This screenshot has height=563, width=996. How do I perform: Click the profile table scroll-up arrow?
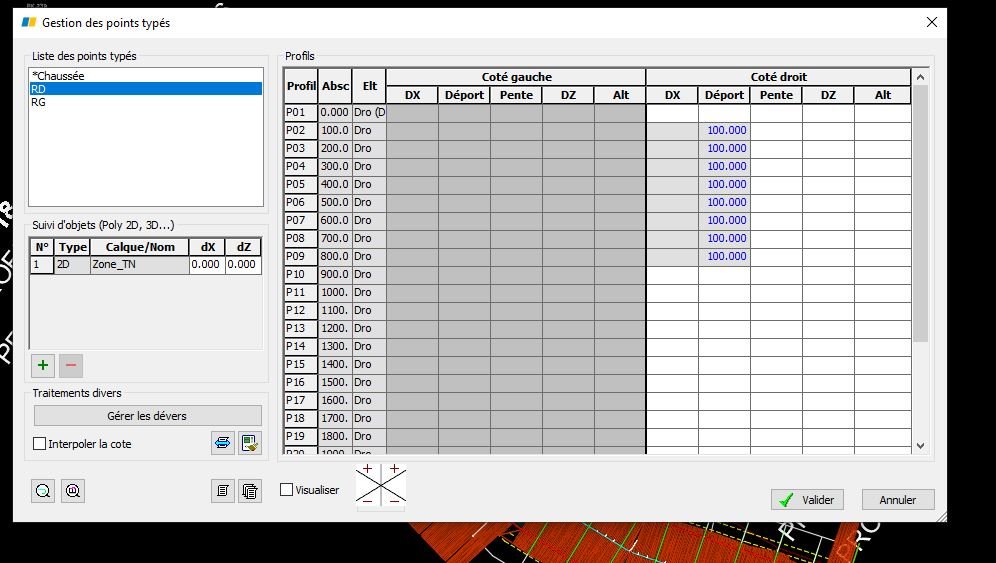[x=920, y=77]
